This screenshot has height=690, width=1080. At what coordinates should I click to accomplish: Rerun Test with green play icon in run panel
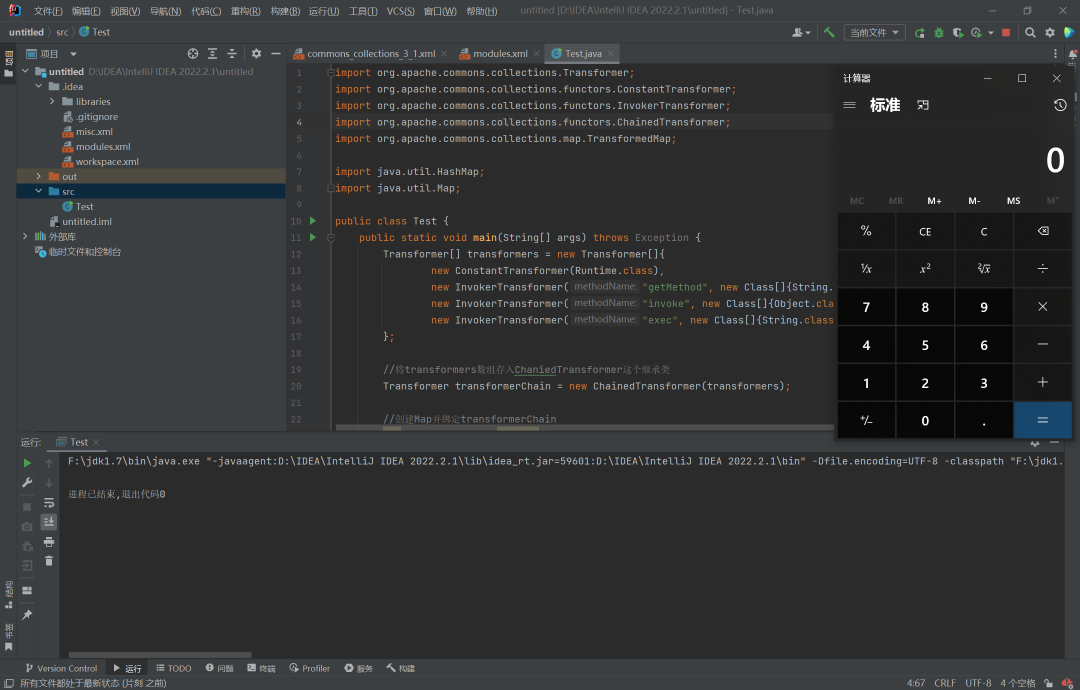[x=27, y=463]
